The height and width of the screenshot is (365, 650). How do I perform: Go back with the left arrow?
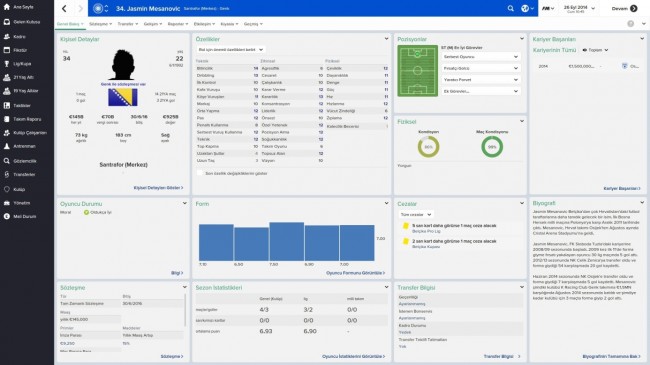(64, 8)
